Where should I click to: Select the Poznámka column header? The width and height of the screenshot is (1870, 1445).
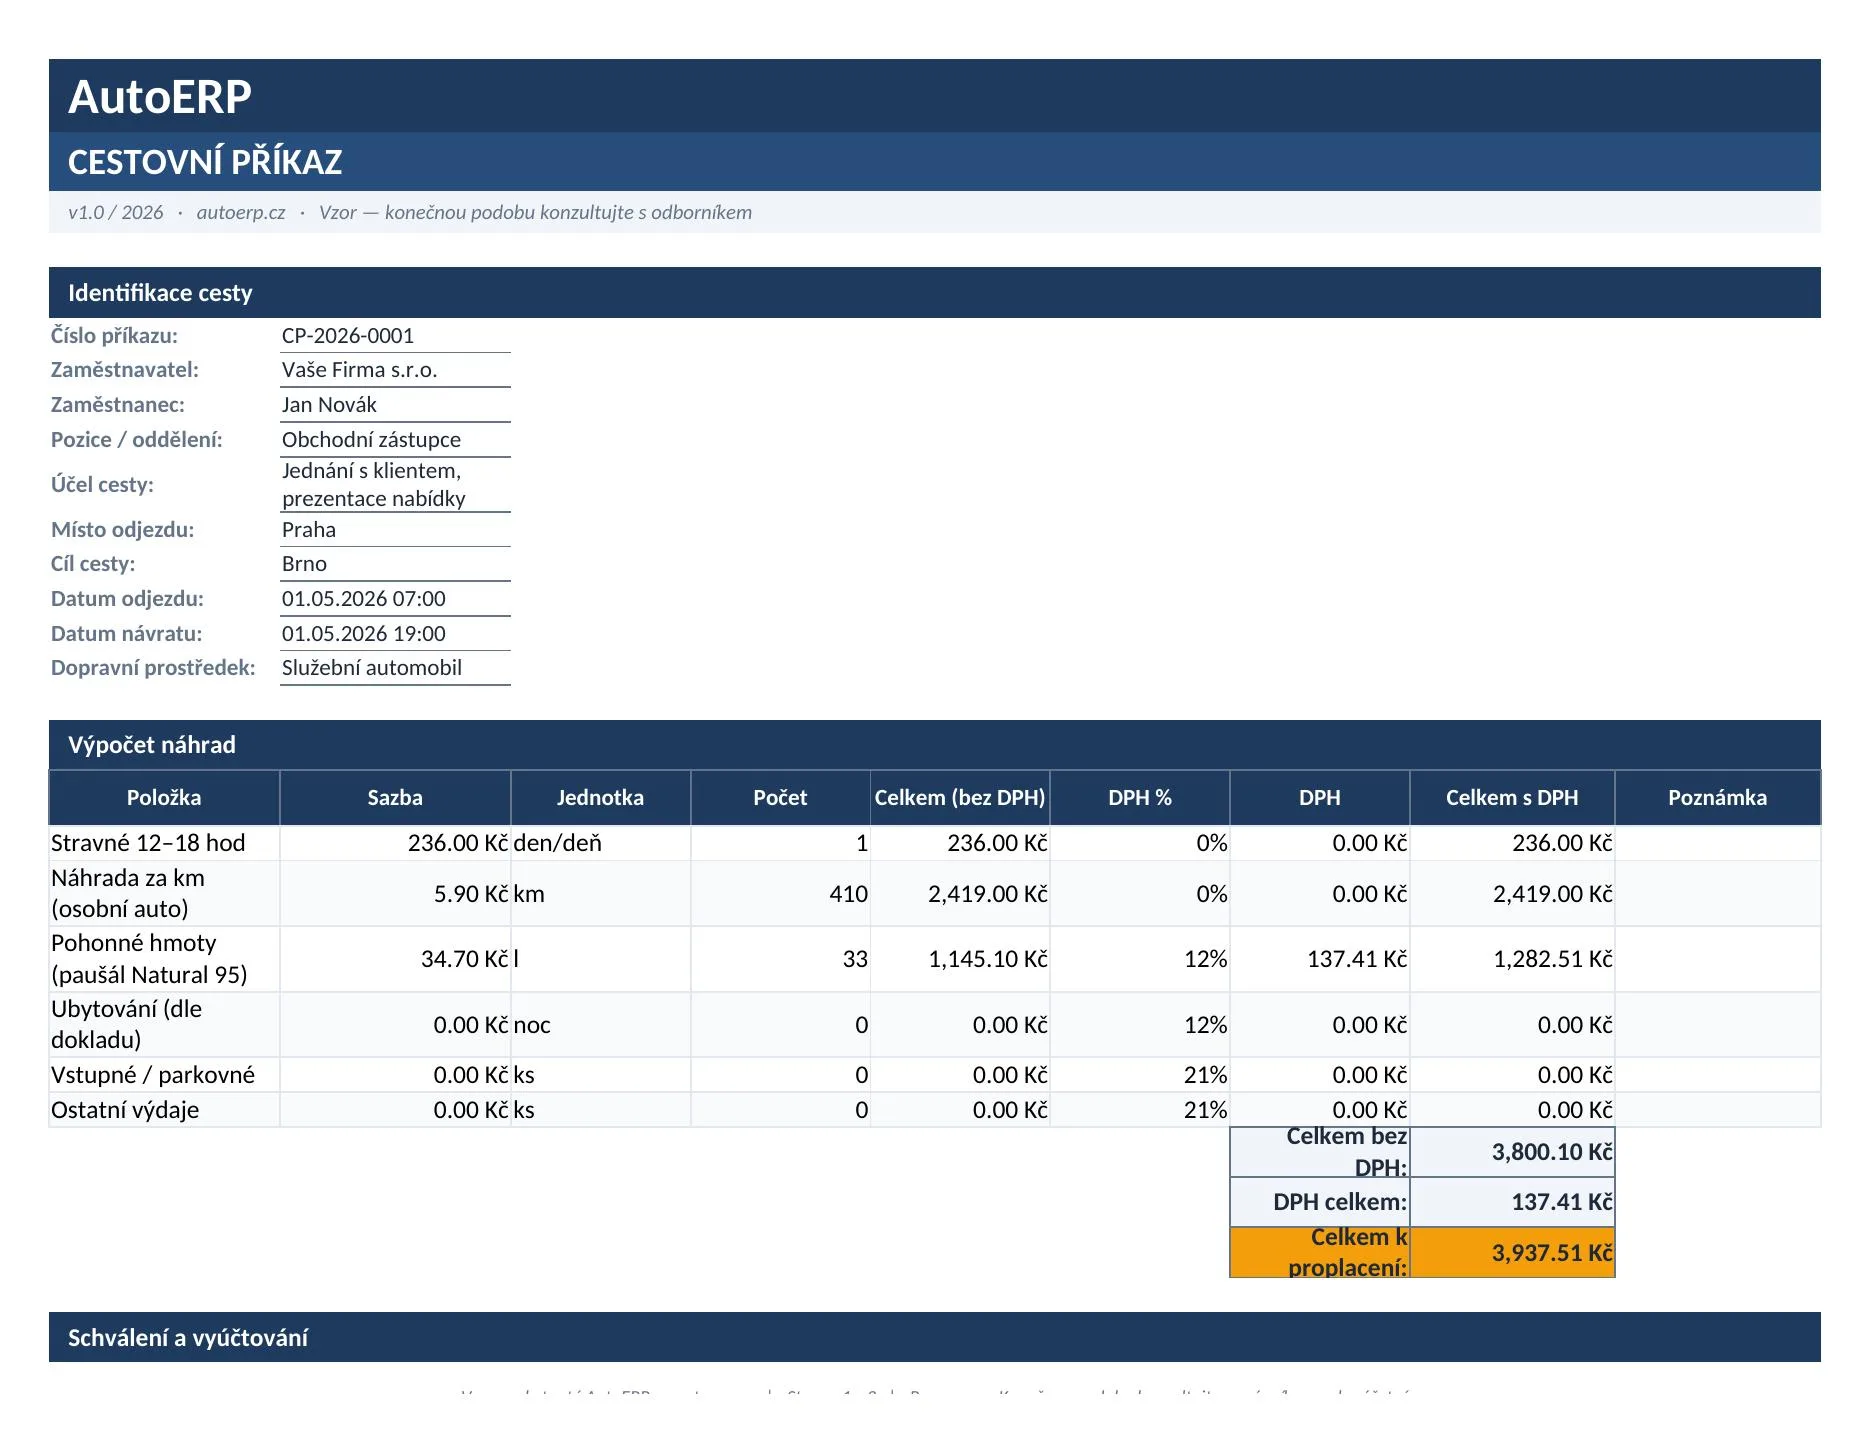(1717, 798)
